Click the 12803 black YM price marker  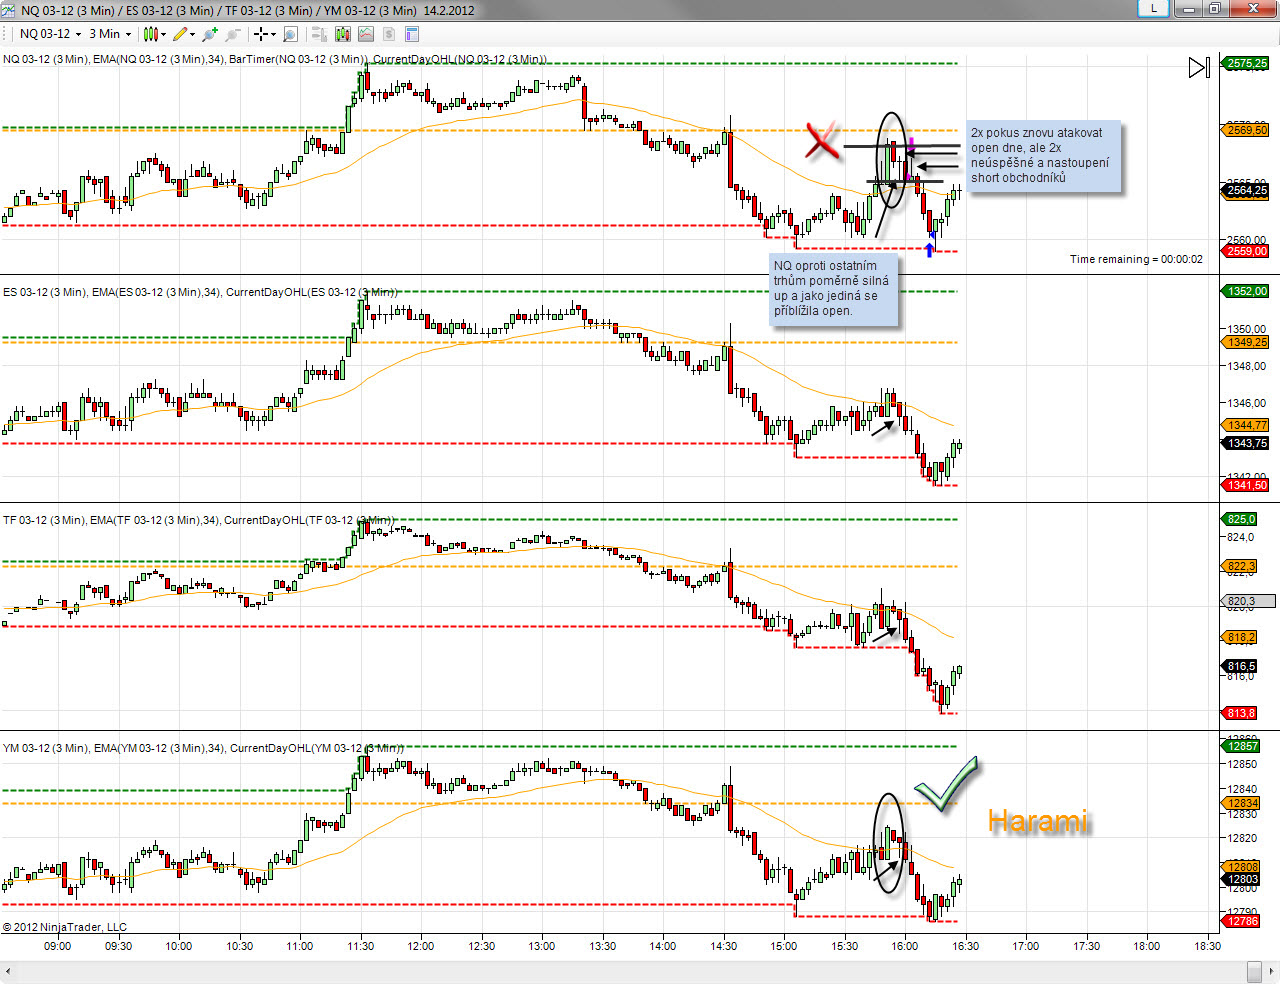pos(1242,879)
